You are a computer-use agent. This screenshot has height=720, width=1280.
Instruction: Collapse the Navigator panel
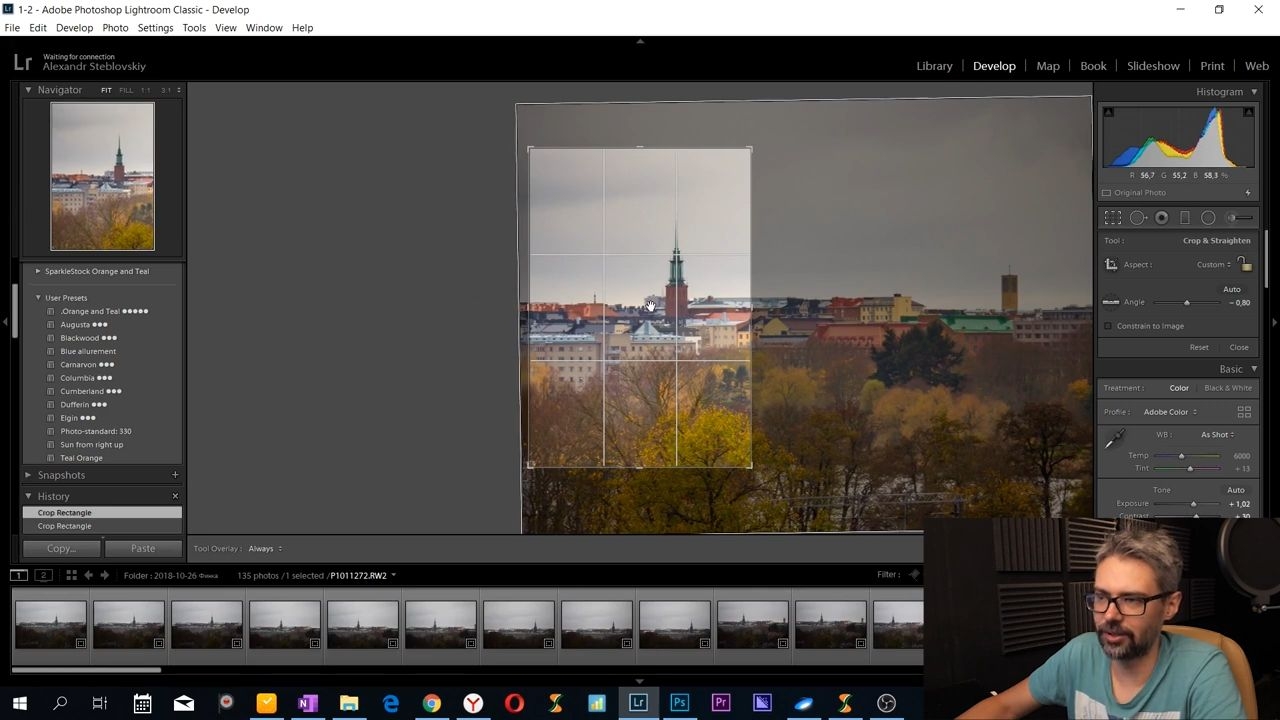[28, 90]
